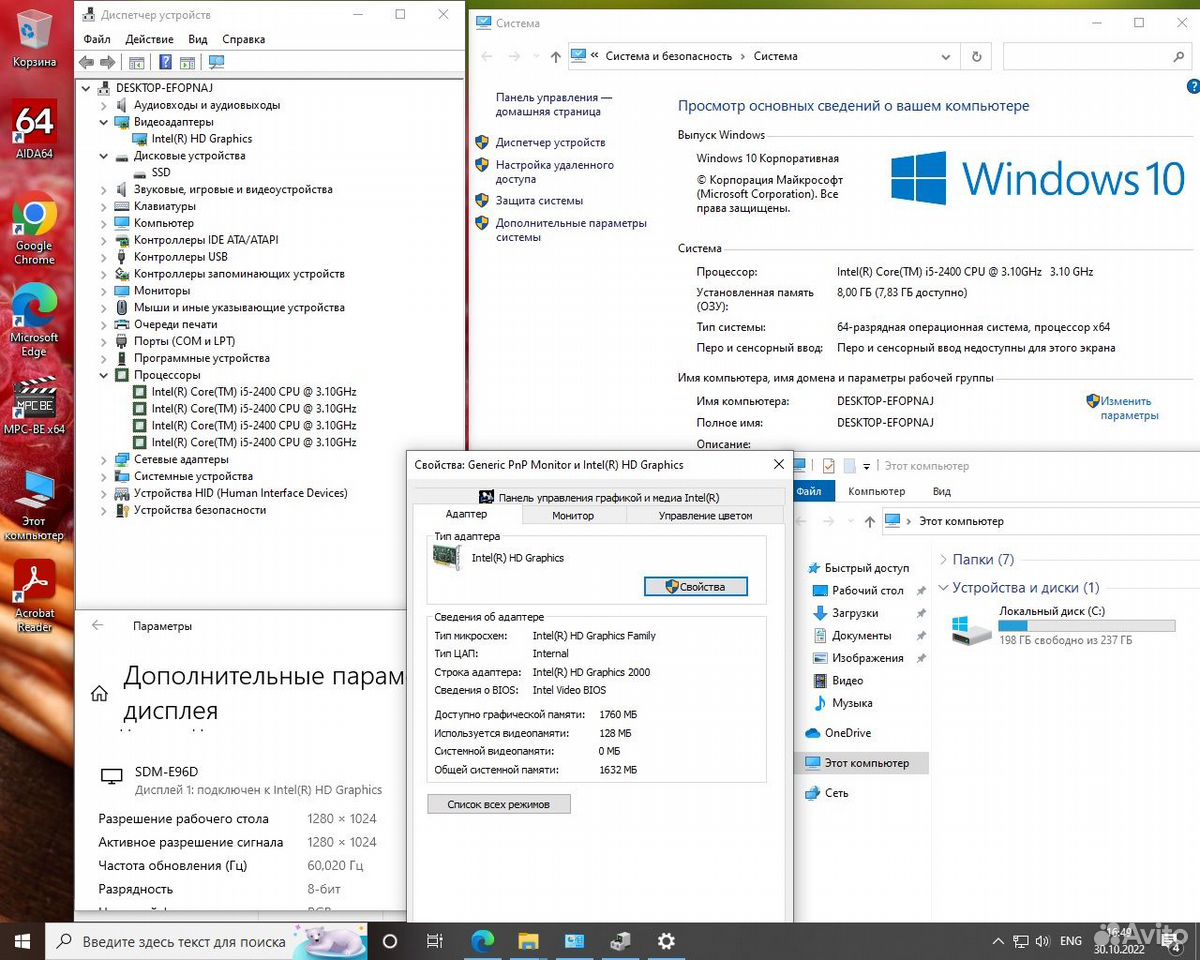Viewport: 1200px width, 960px height.
Task: Open the Корзина desktop icon
Action: (x=34, y=38)
